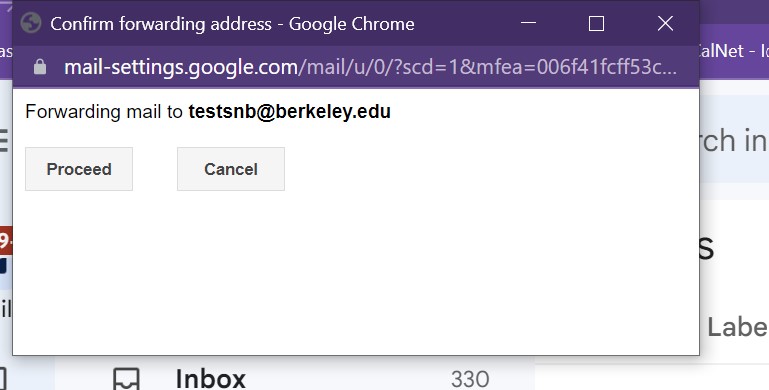Viewport: 769px width, 390px height.
Task: Open the Gmail main menu hamburger icon
Action: [4, 141]
